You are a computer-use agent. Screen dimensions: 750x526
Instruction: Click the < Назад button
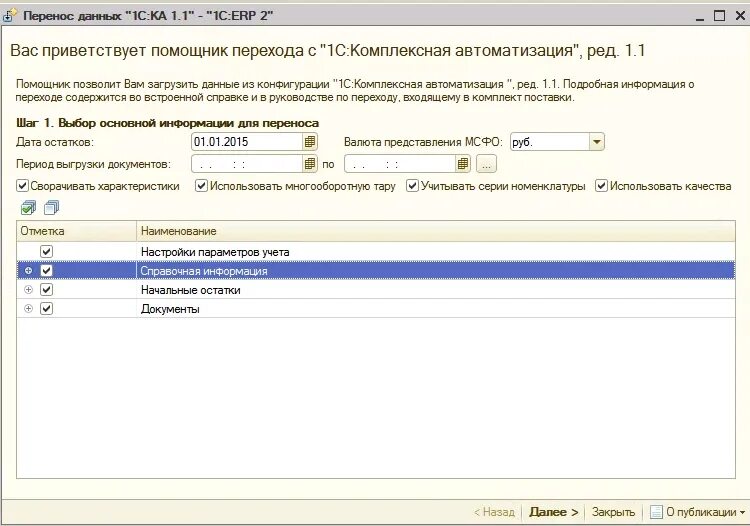click(494, 512)
